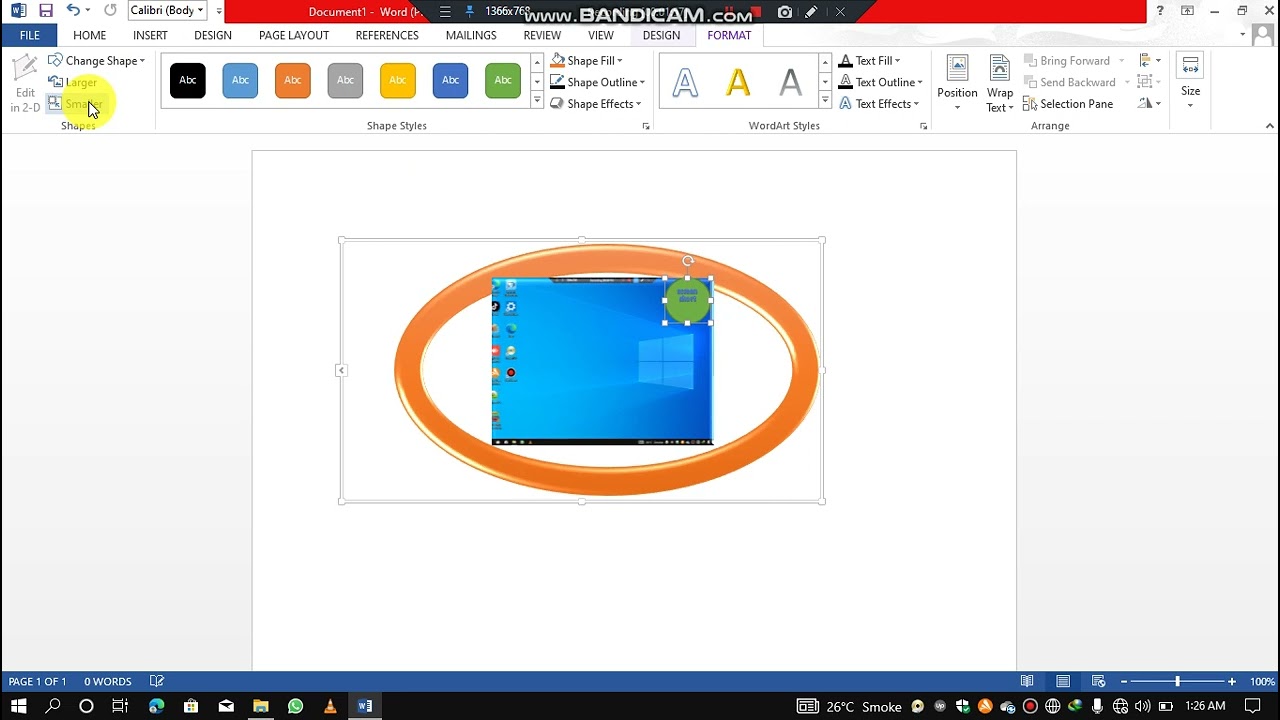Apply the dark blue Abc shape style
This screenshot has width=1280, height=720.
[450, 80]
